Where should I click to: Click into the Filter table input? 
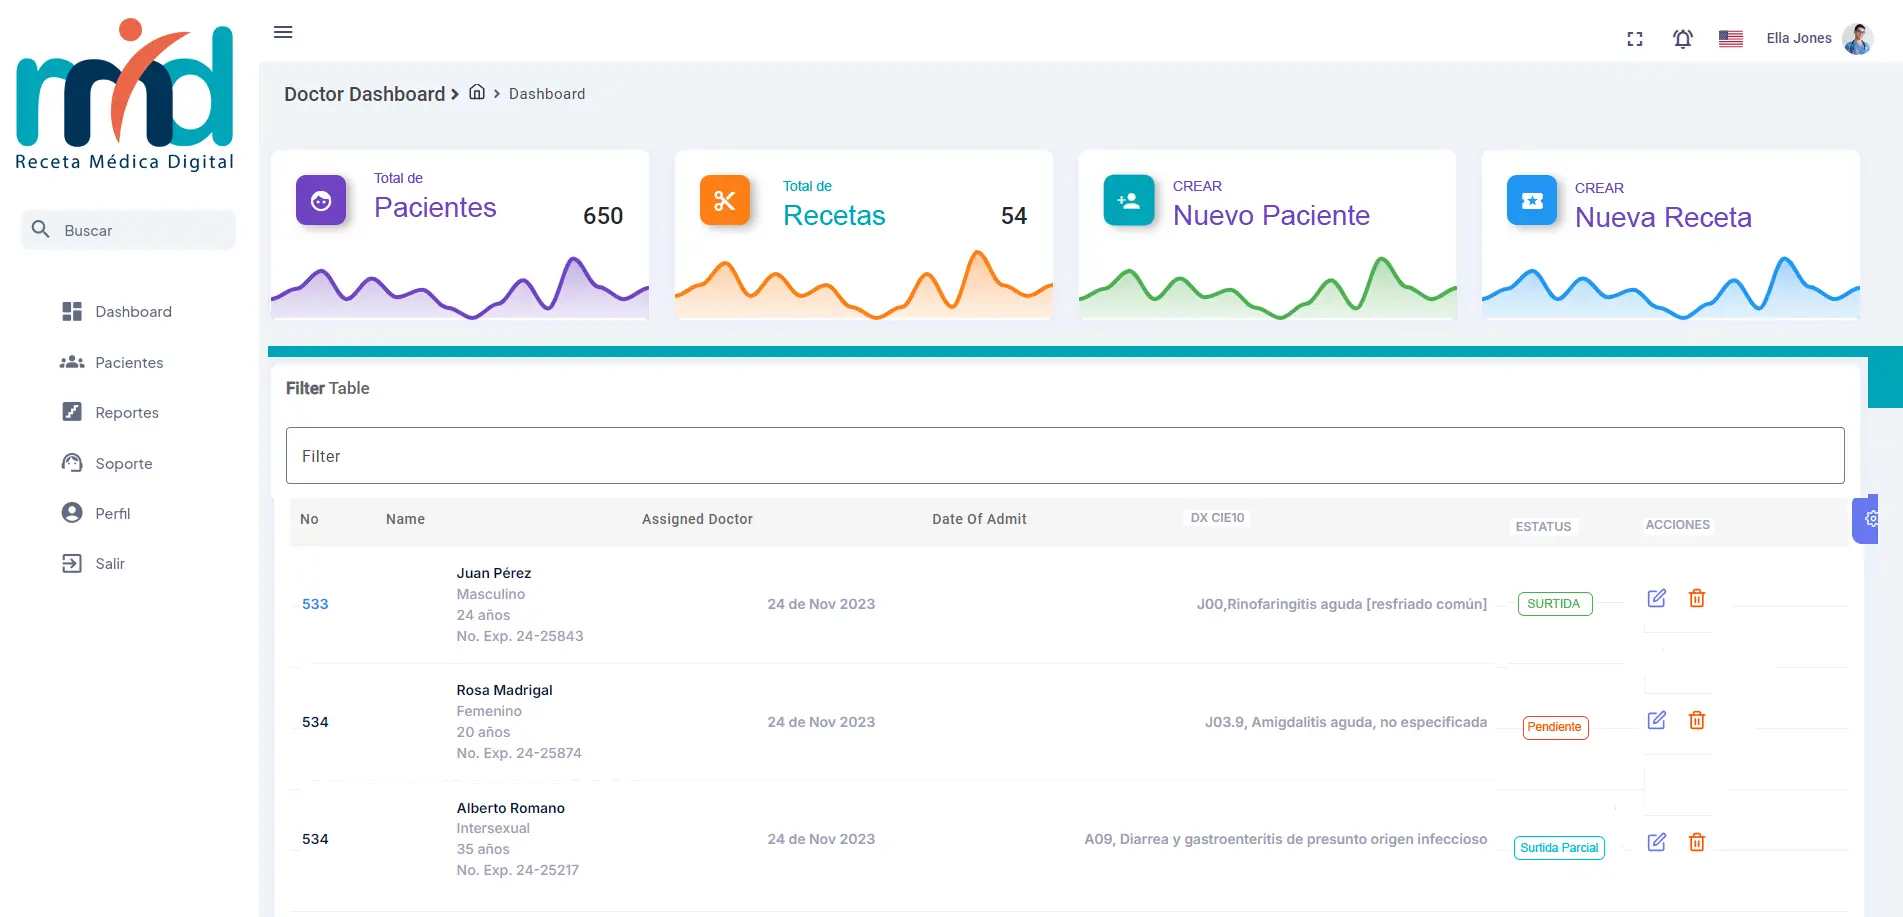(1065, 456)
